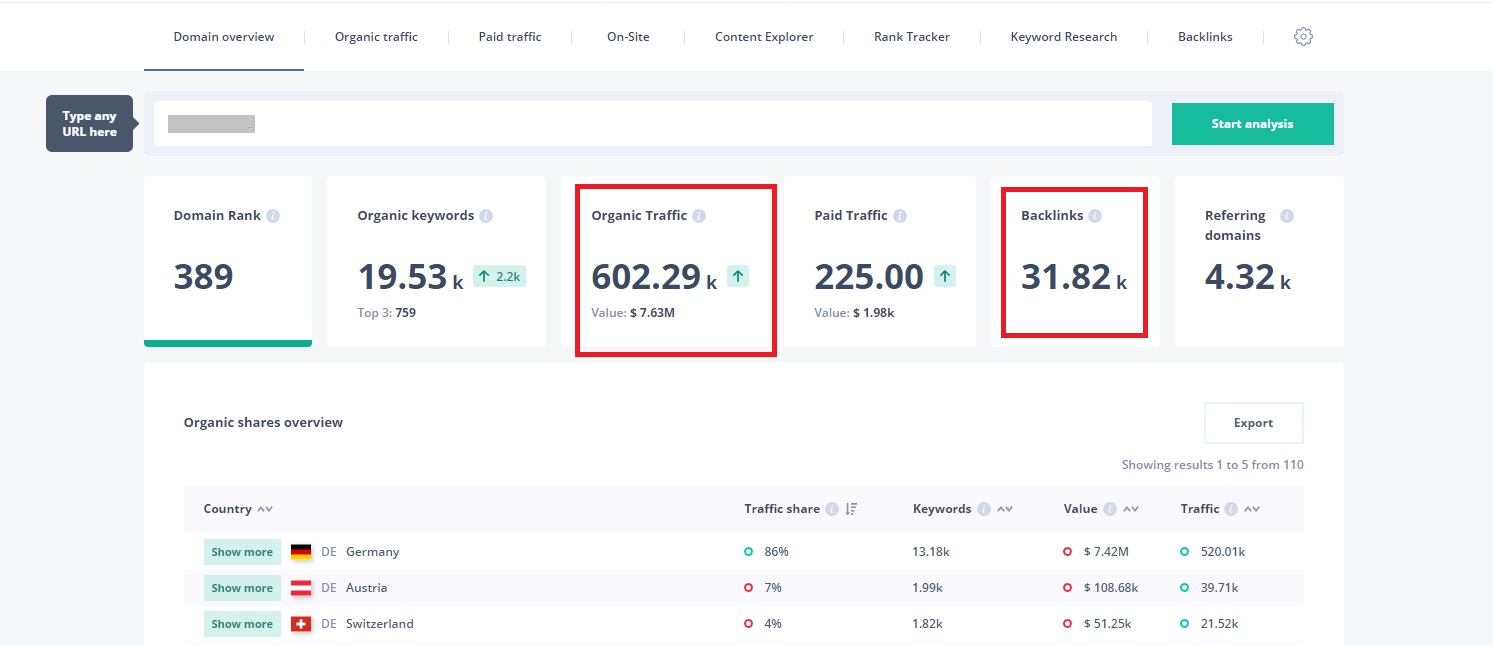
Task: Click the Referring domains info icon
Action: click(1287, 216)
